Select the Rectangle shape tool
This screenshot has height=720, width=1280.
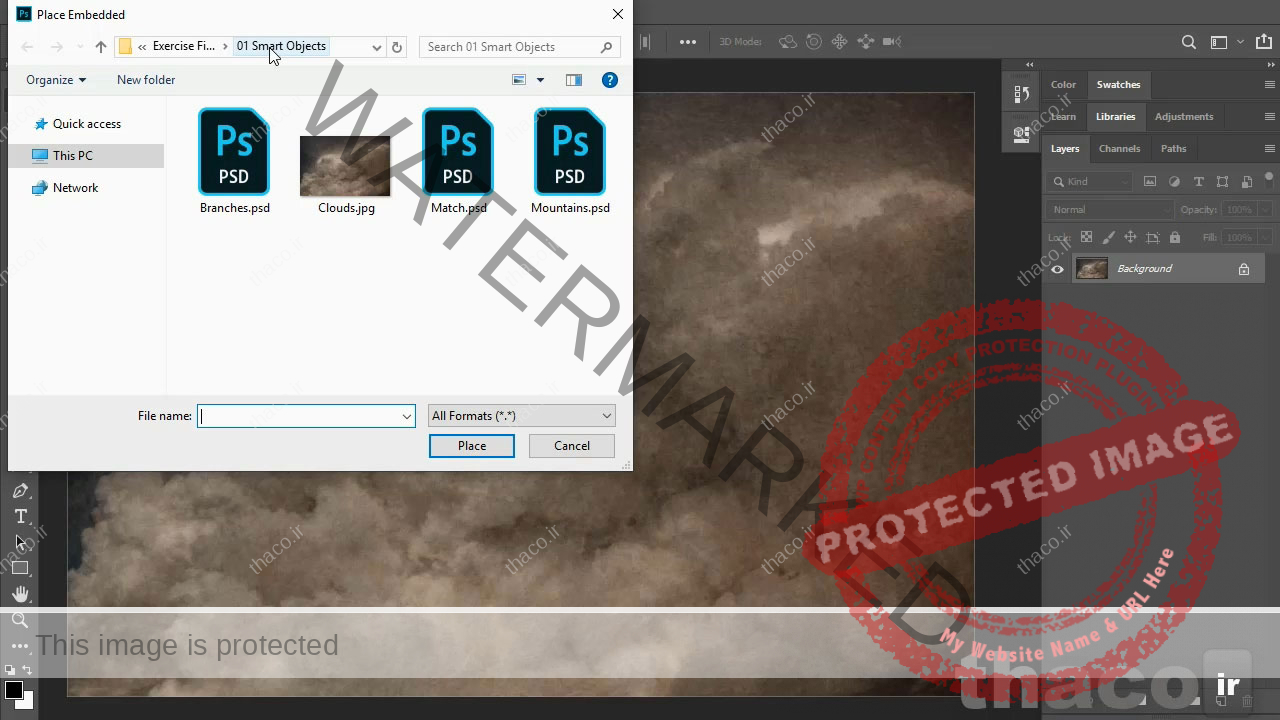tap(20, 569)
